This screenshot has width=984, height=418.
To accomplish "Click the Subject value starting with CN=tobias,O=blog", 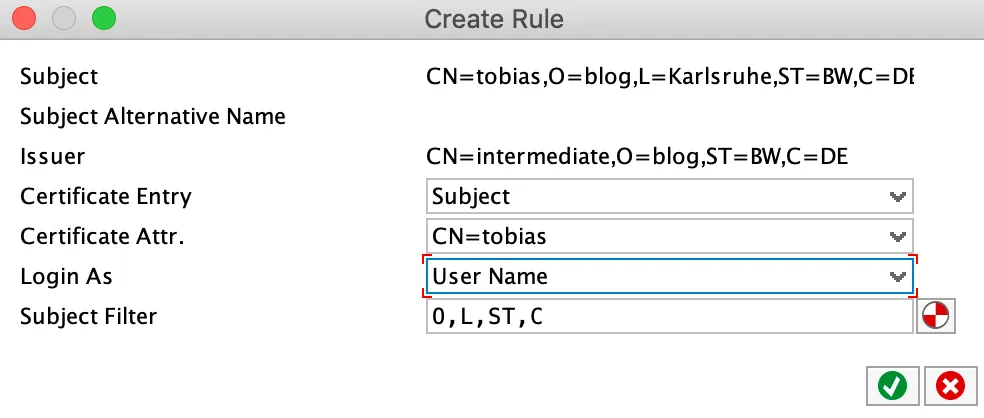I will click(x=669, y=77).
